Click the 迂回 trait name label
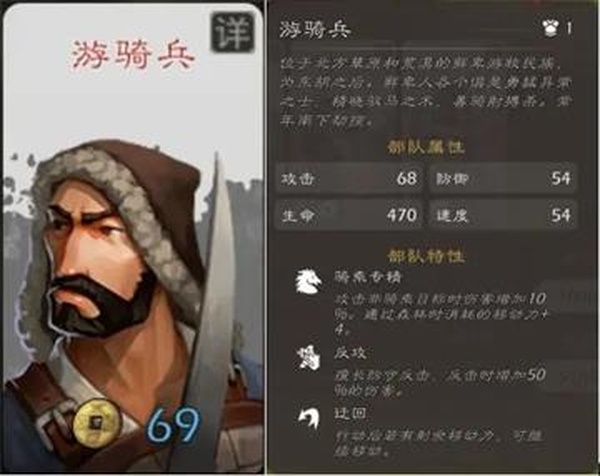The image size is (600, 476). click(x=350, y=413)
